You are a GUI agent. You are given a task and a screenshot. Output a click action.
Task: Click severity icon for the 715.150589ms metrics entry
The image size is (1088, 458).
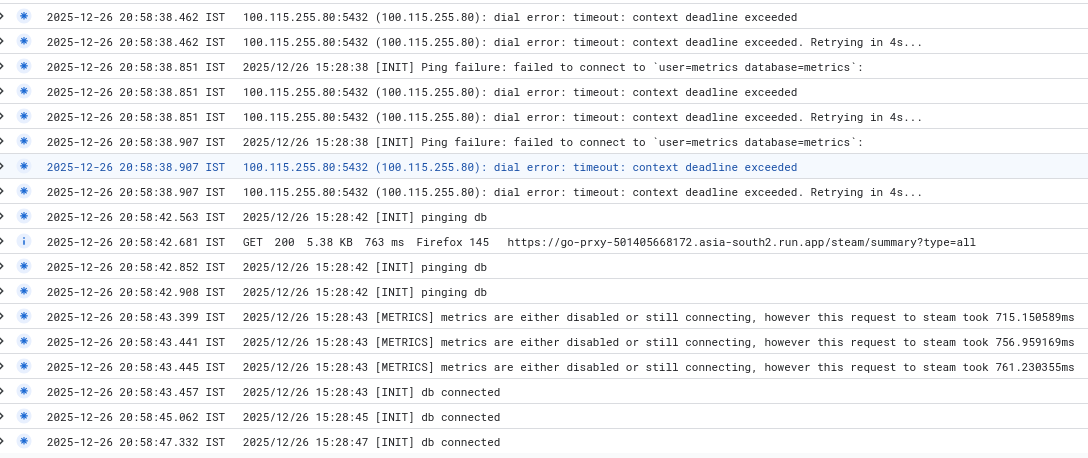24,316
